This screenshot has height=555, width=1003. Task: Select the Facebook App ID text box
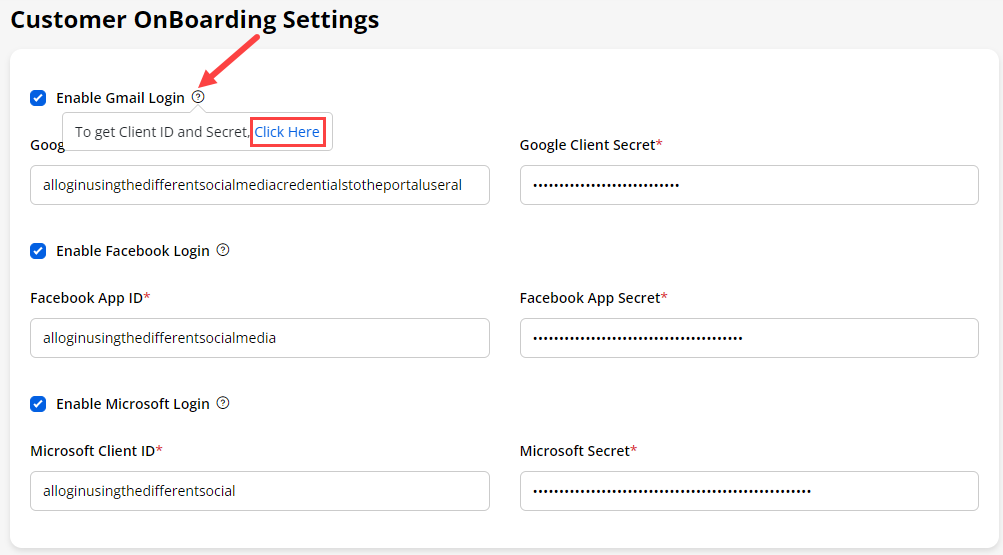pyautogui.click(x=260, y=338)
